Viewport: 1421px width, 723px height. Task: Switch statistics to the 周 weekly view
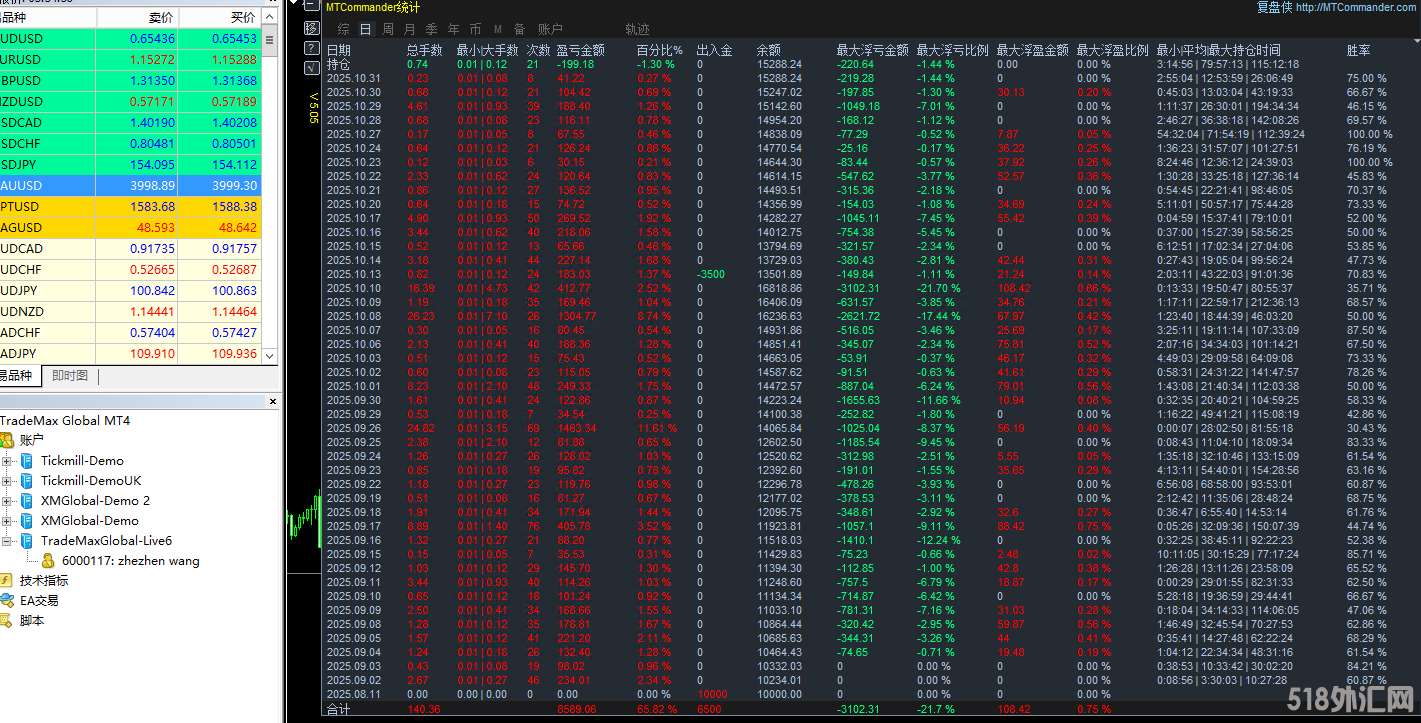point(388,29)
